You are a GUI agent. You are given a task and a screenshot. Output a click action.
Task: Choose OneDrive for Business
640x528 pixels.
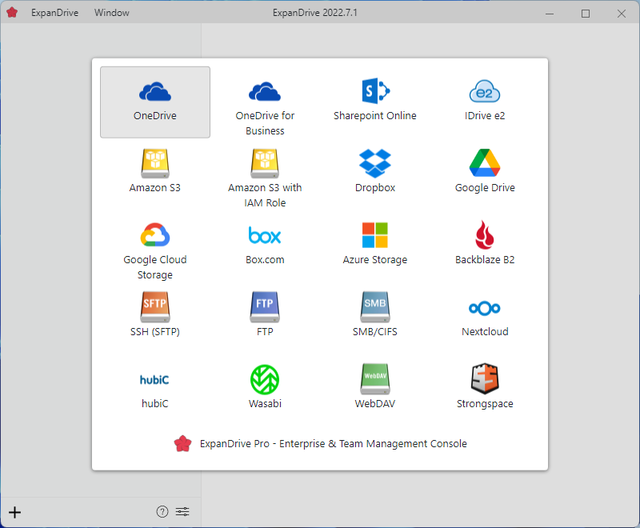pyautogui.click(x=265, y=92)
